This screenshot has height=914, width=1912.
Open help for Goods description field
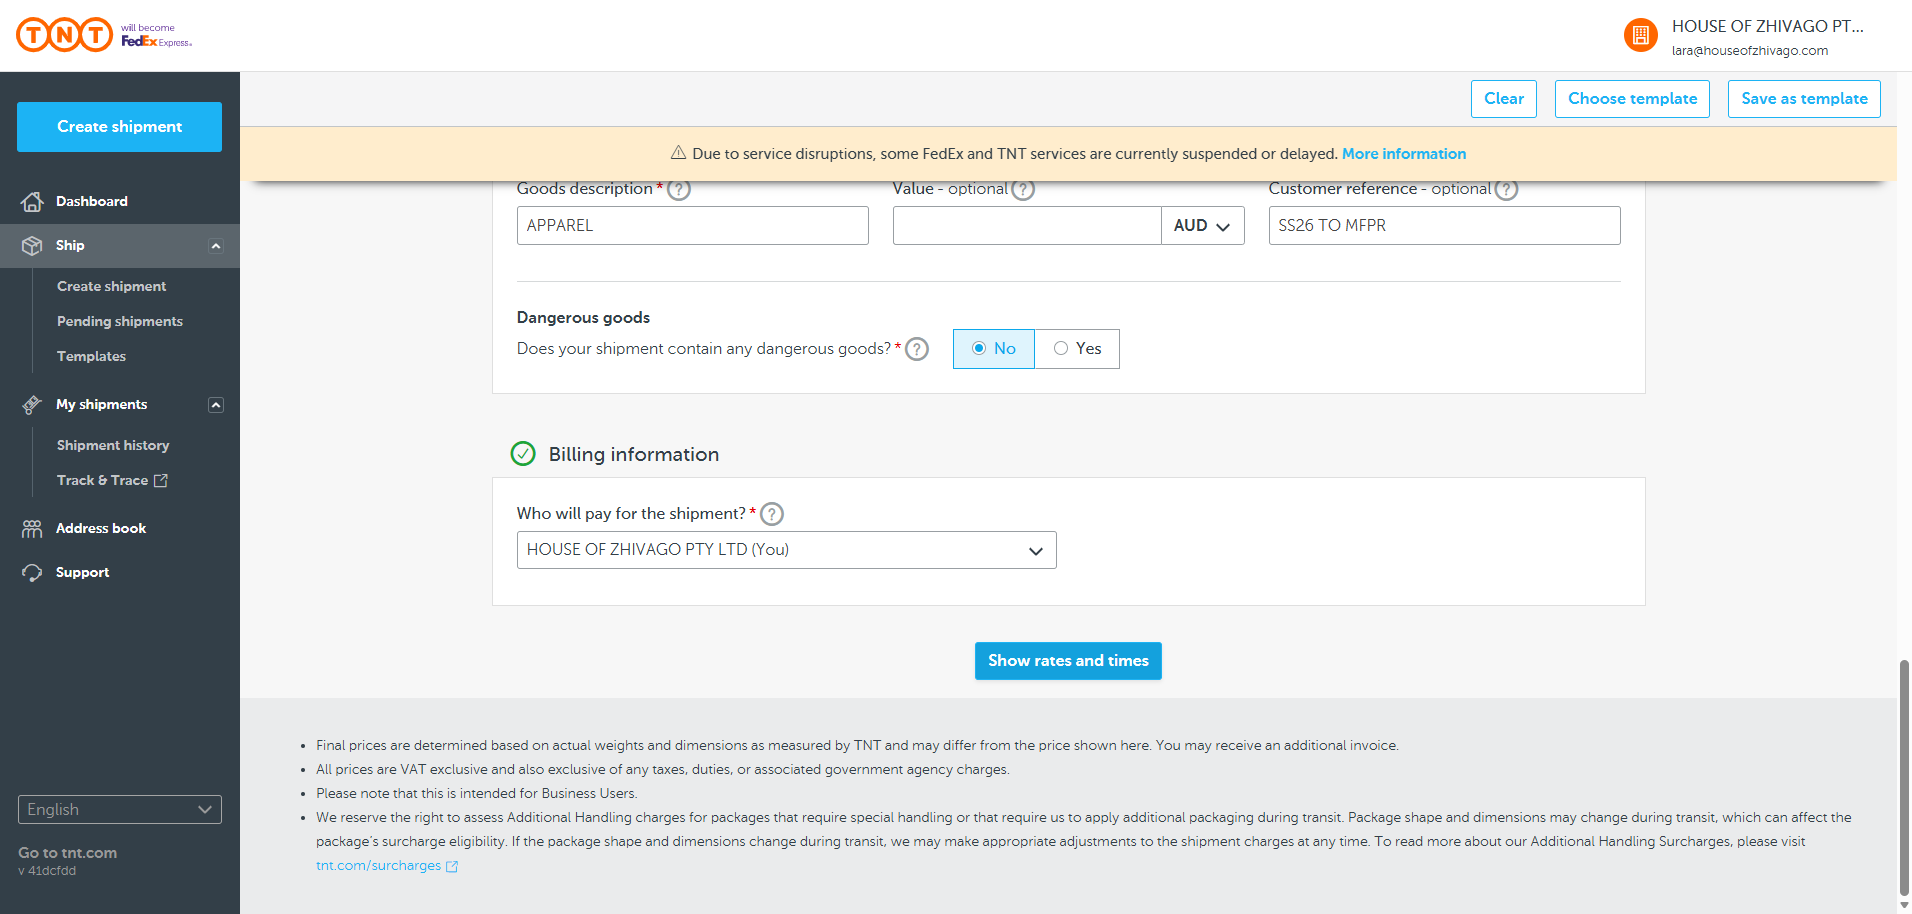(679, 190)
